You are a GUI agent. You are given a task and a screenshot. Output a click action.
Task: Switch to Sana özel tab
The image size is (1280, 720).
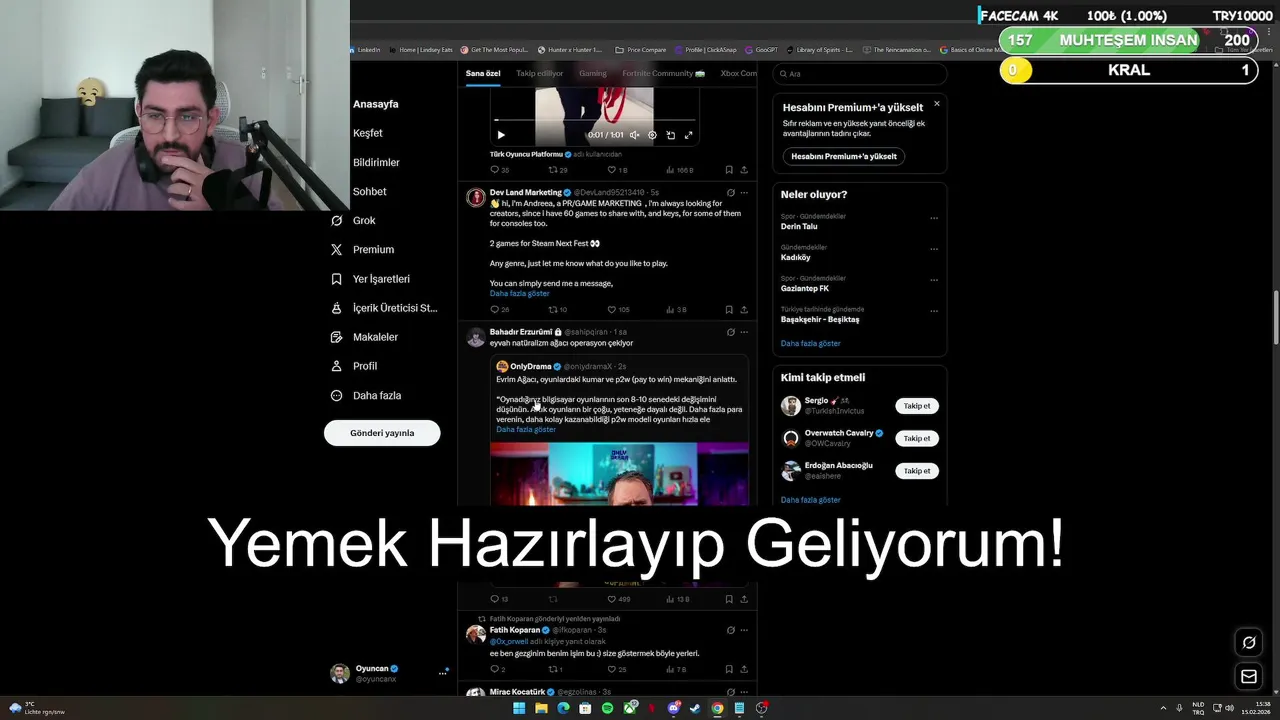pyautogui.click(x=483, y=73)
